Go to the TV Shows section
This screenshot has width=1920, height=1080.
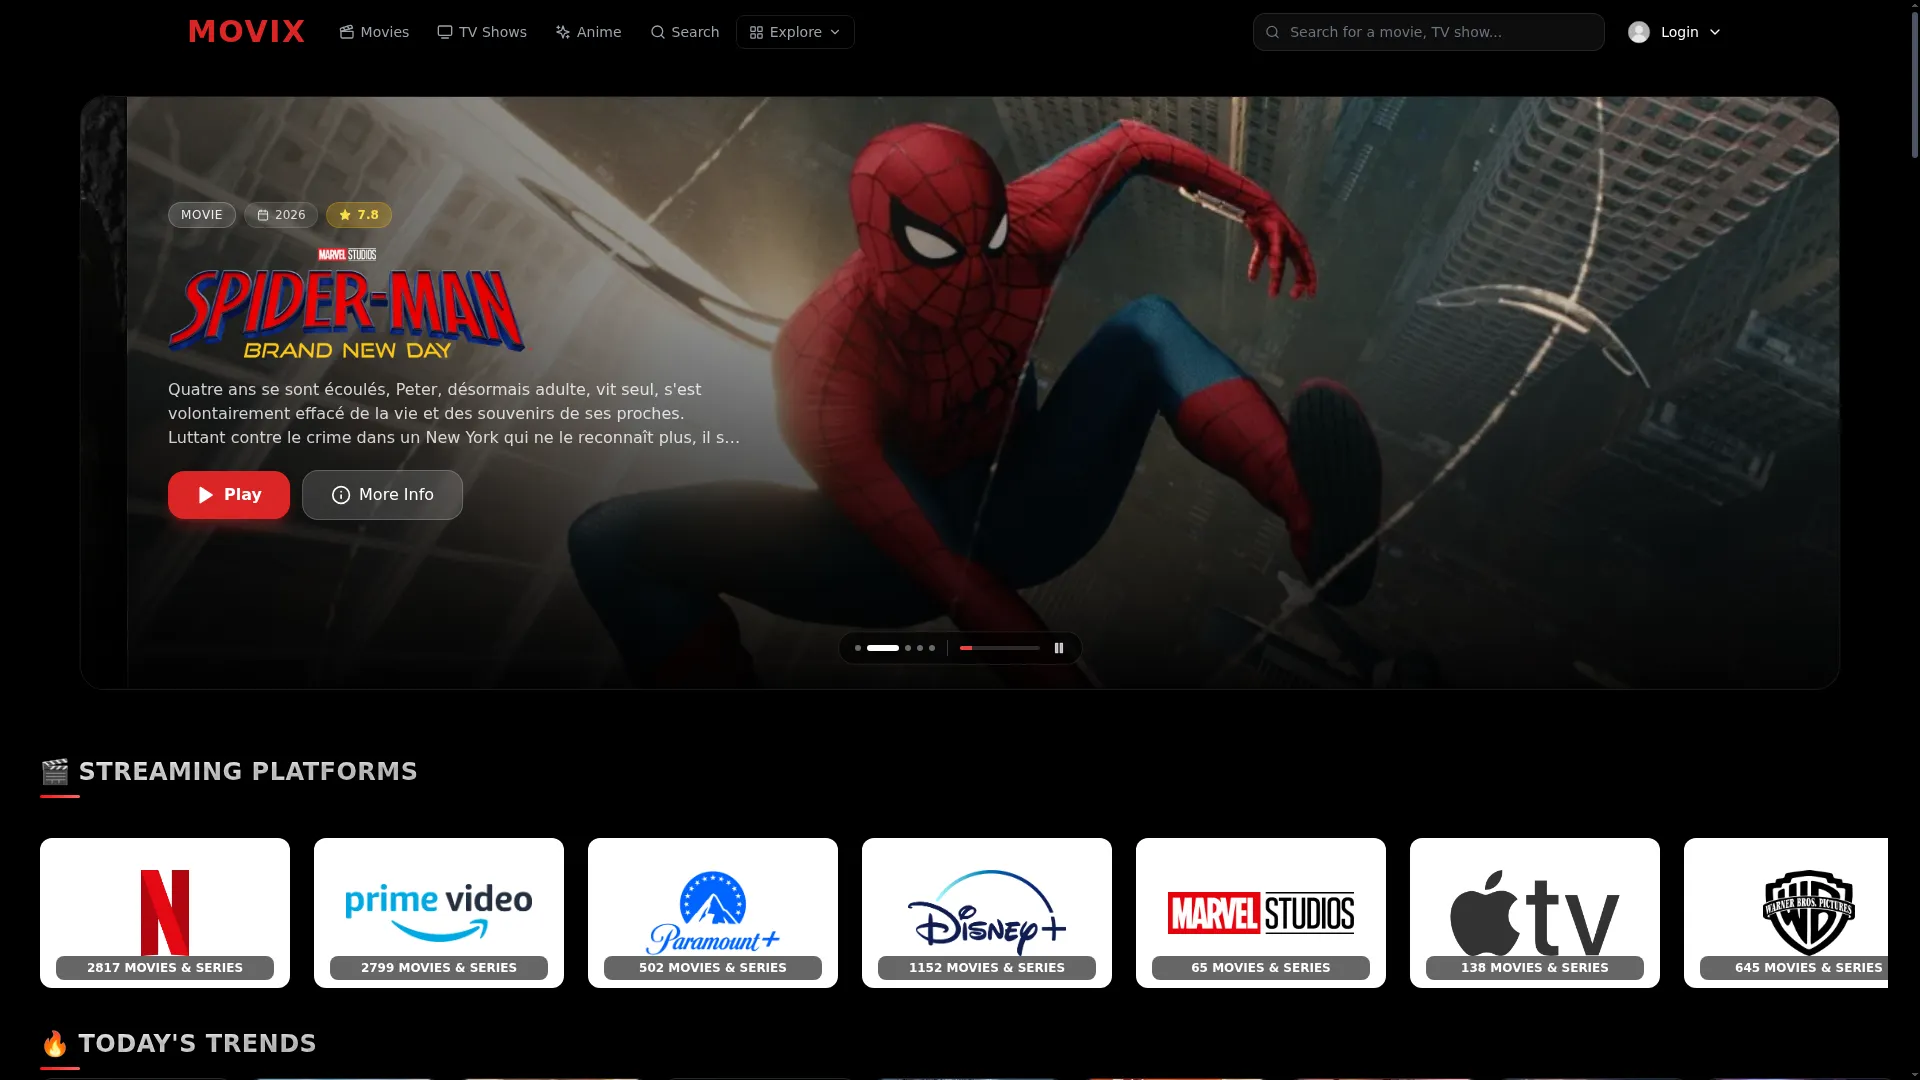482,32
